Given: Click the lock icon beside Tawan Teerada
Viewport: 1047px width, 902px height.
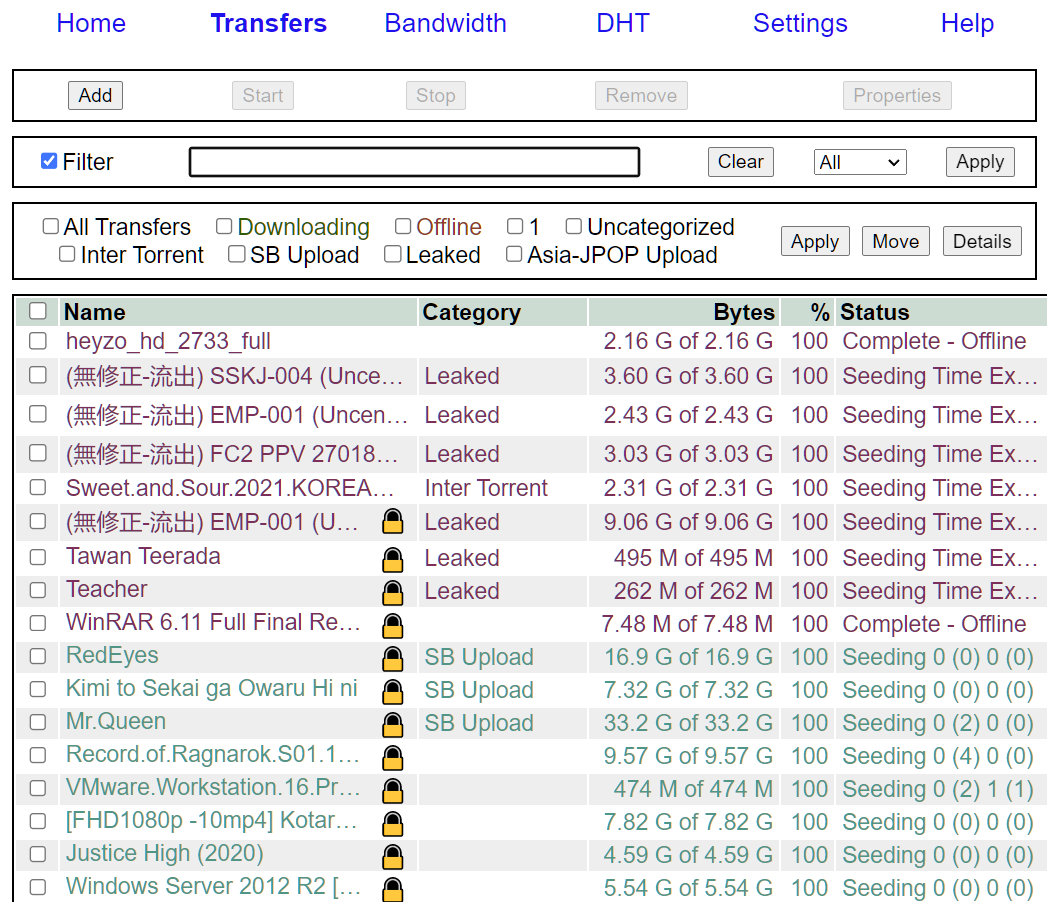Looking at the screenshot, I should [x=393, y=559].
